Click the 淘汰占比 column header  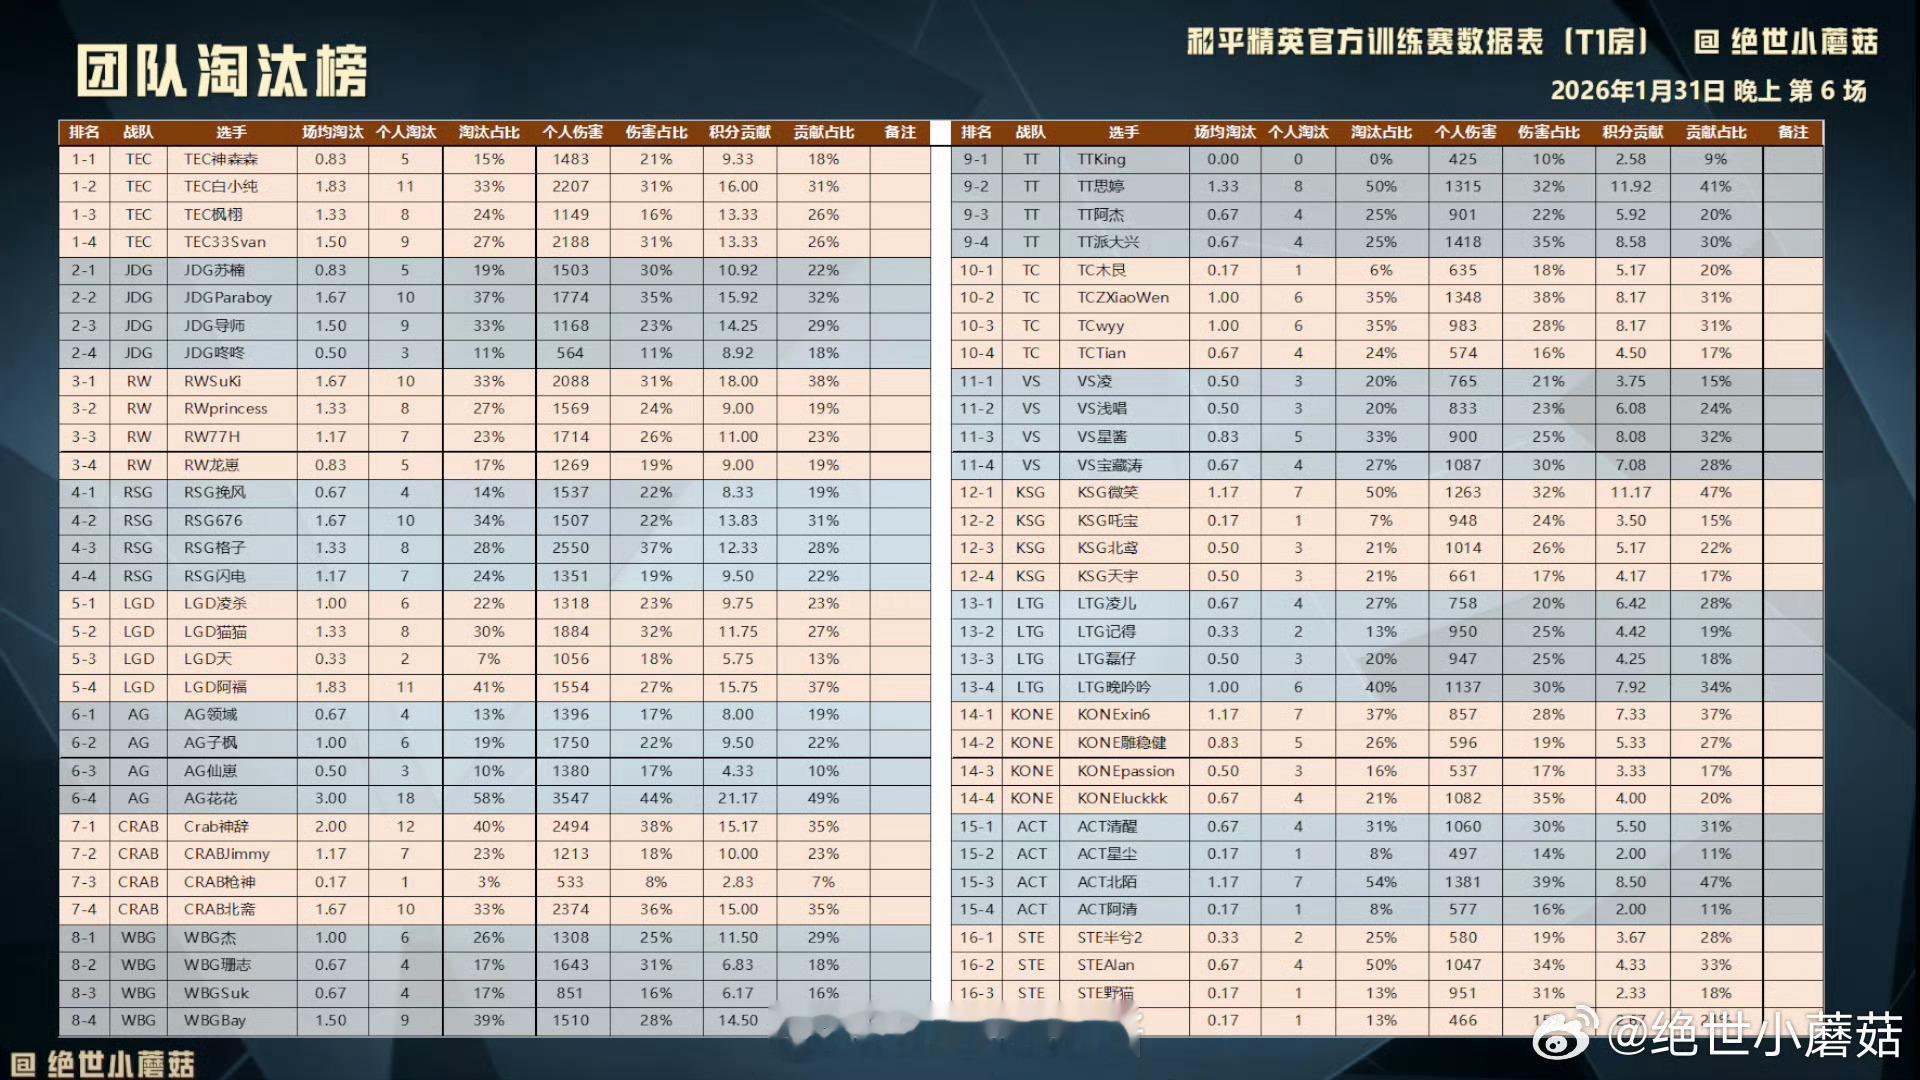[487, 131]
